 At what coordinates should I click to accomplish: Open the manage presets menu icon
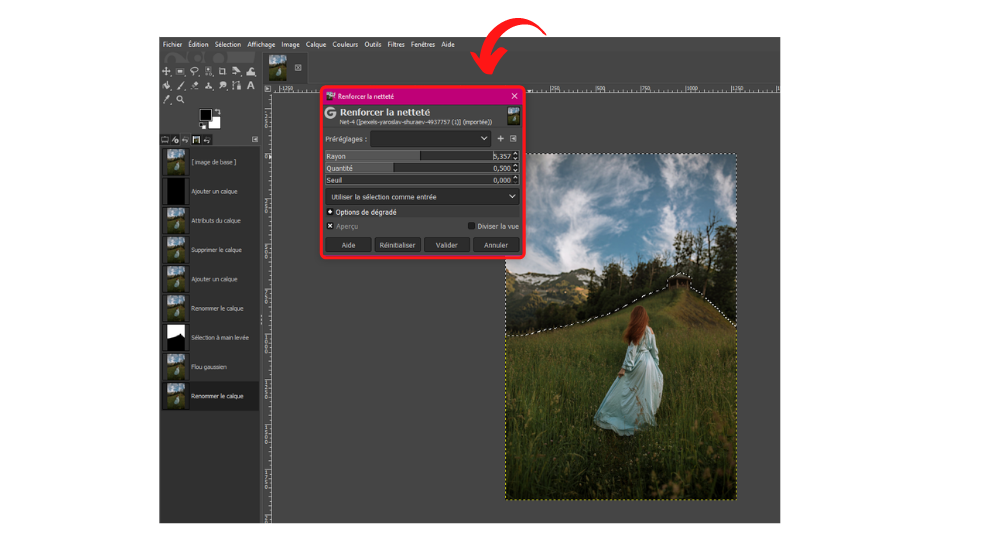(x=513, y=138)
